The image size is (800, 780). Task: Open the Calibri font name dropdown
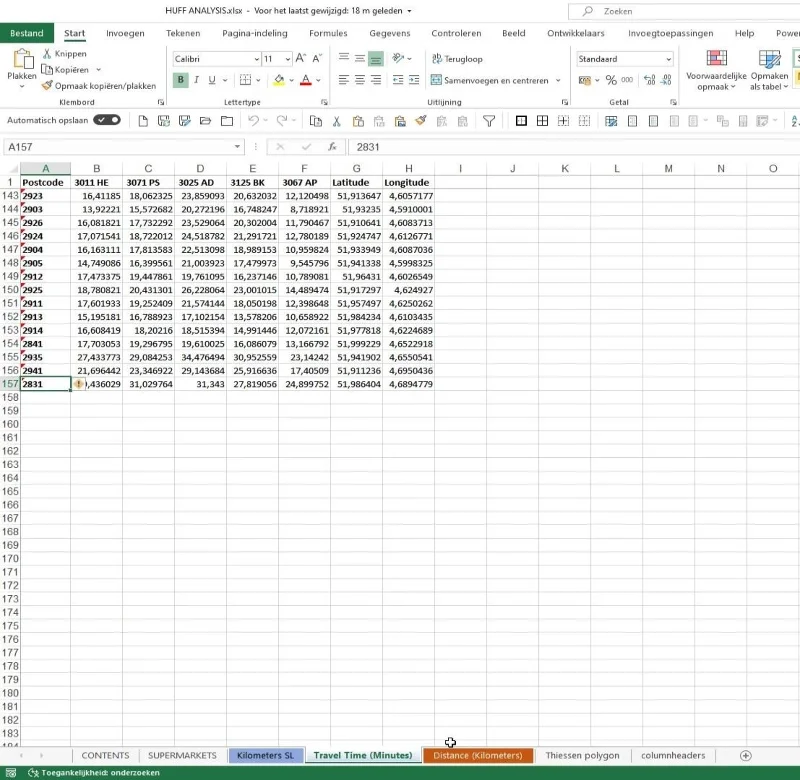click(x=257, y=59)
